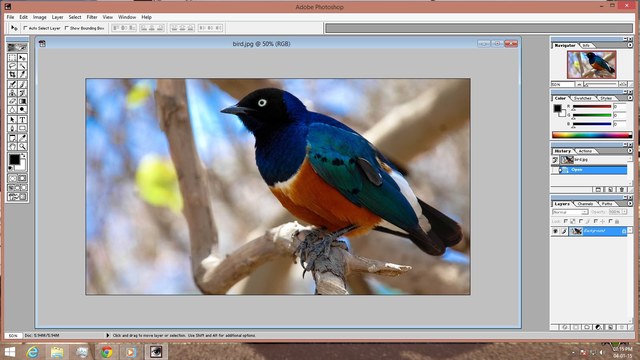This screenshot has height=360, width=640.
Task: Open the Navigator panel options menu arrow
Action: (630, 45)
